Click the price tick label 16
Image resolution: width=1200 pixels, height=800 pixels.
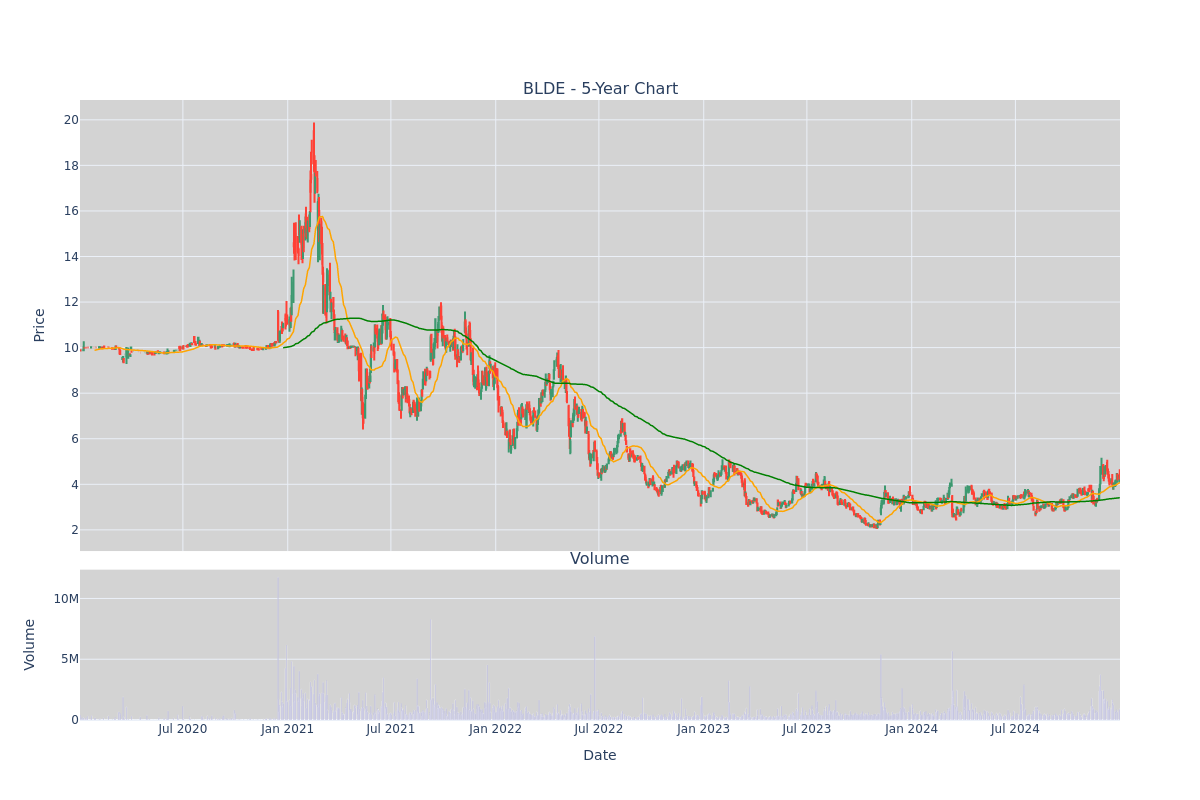pyautogui.click(x=71, y=211)
